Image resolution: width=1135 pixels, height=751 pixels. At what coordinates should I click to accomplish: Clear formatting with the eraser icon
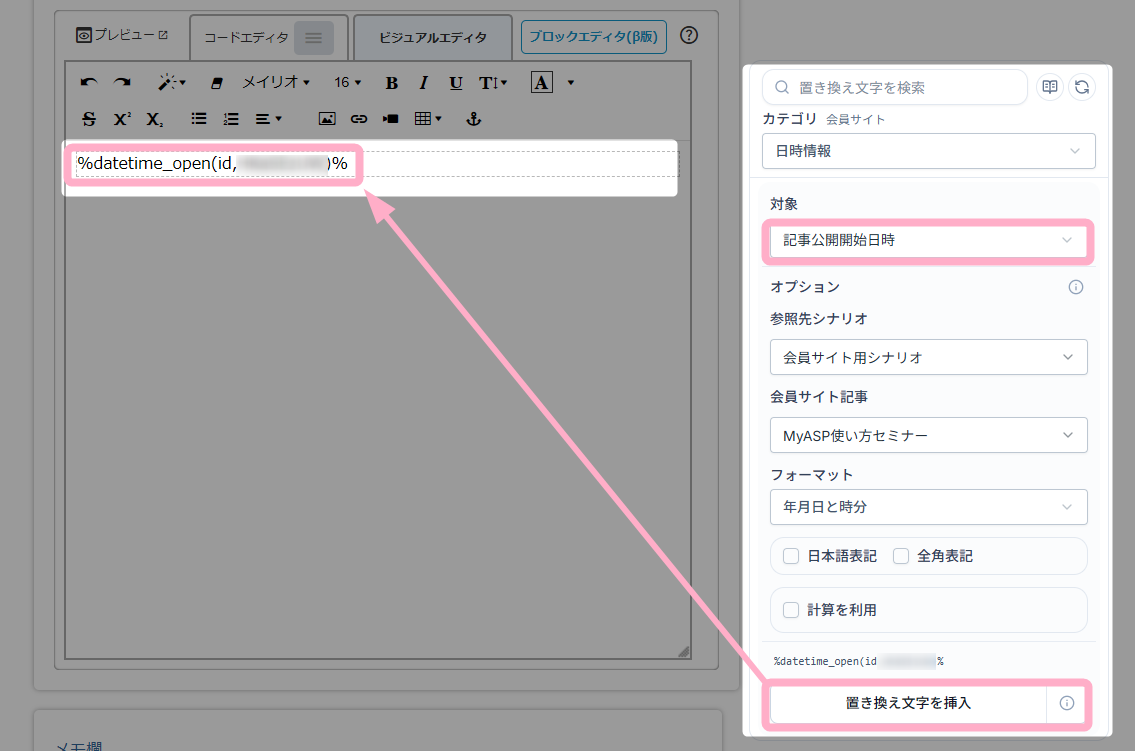coord(216,83)
